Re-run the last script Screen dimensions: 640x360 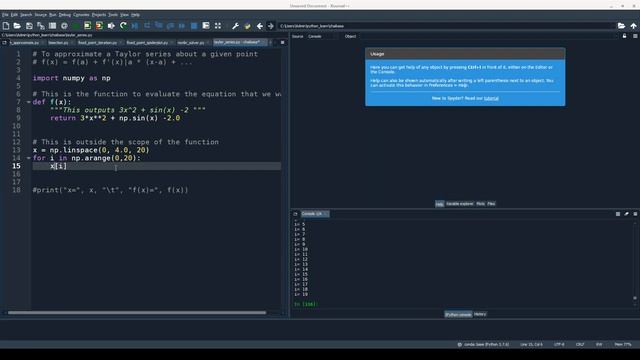coord(123,26)
